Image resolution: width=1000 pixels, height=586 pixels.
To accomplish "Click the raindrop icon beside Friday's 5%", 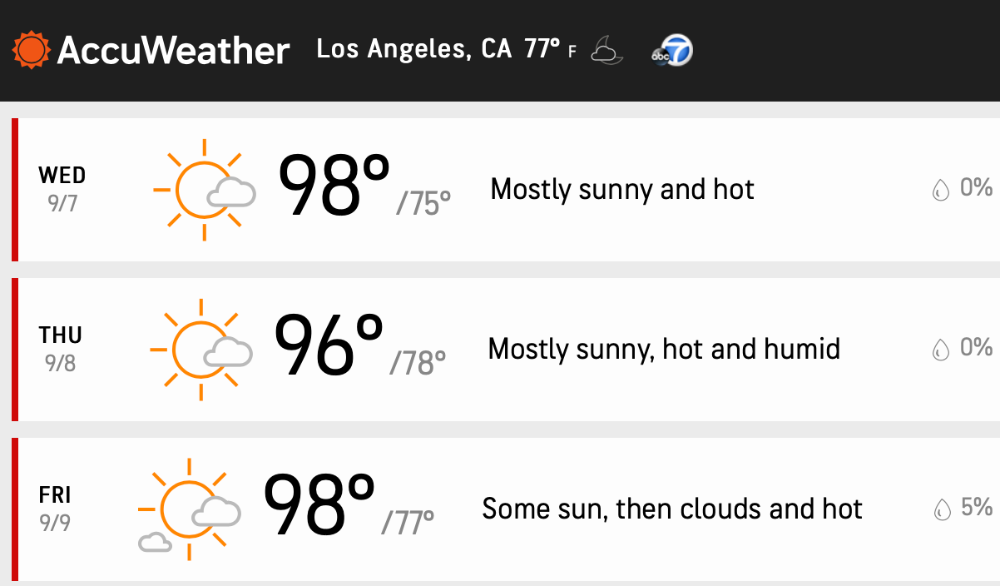I will 942,509.
